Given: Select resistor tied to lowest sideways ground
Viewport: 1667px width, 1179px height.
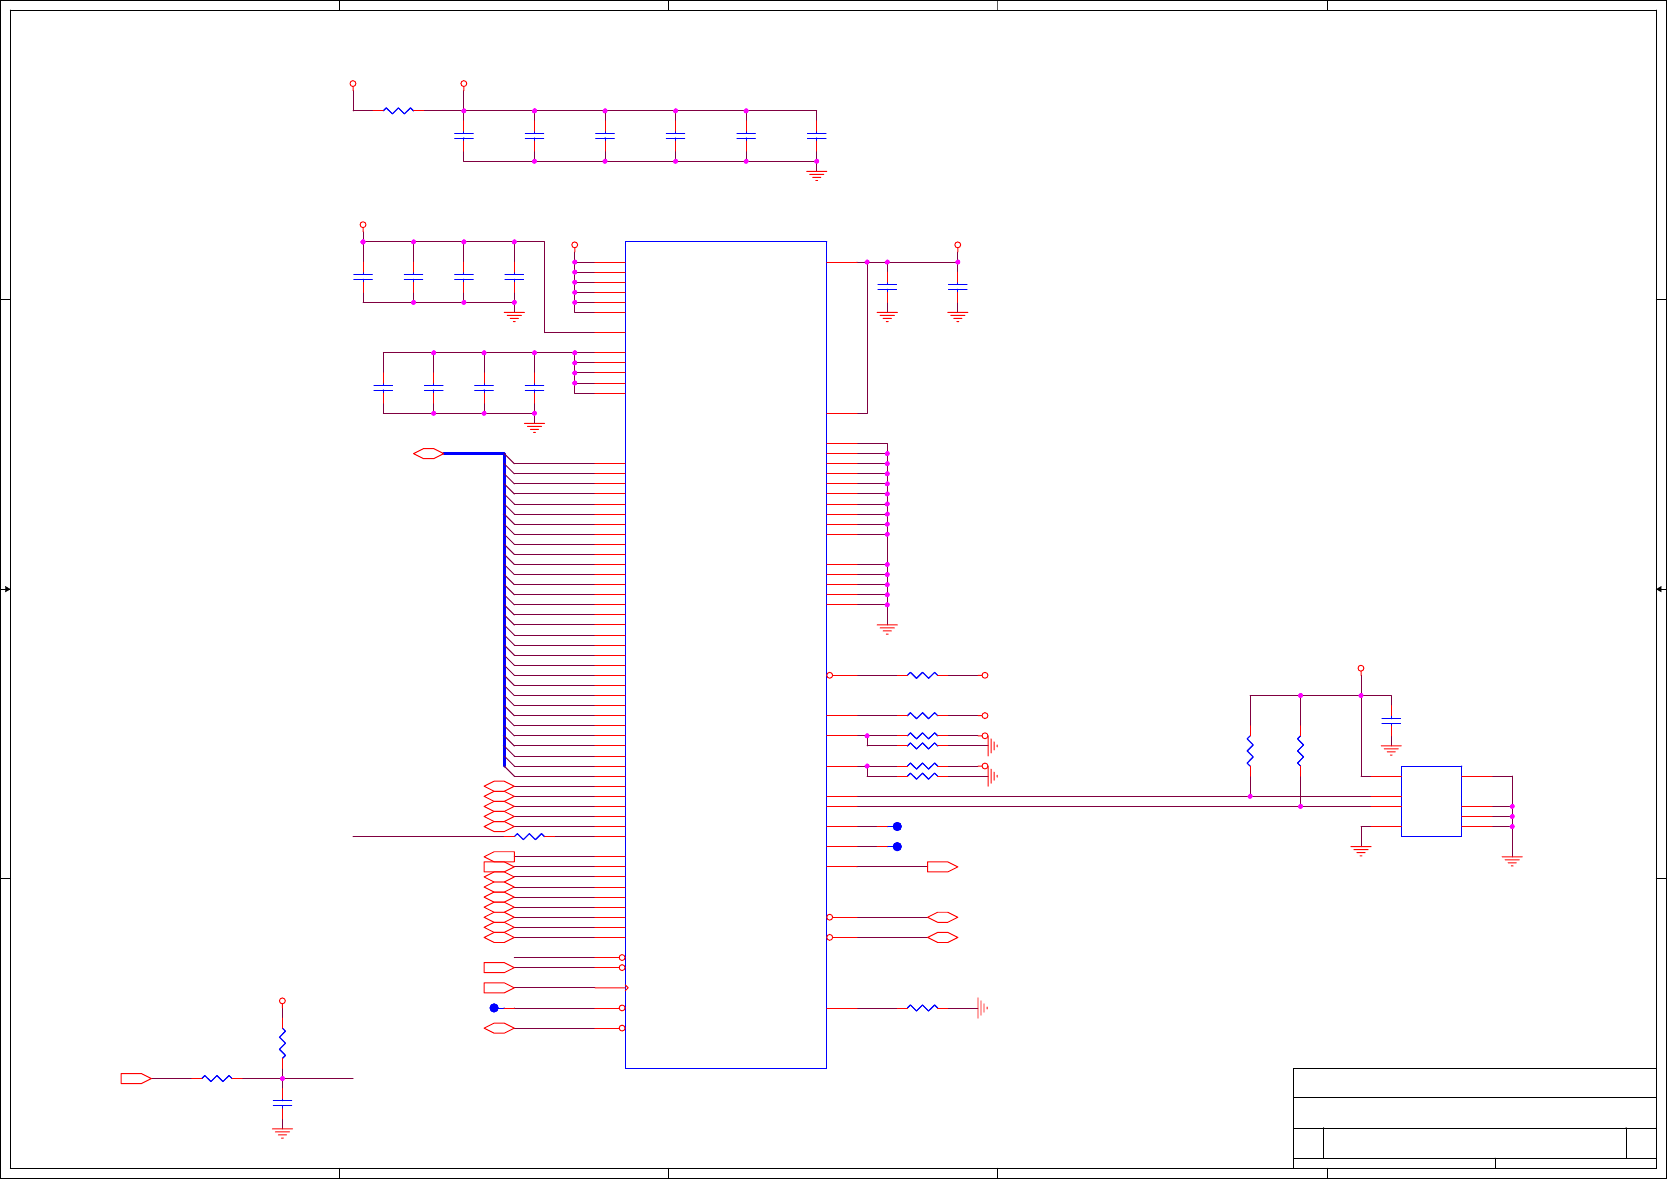Looking at the screenshot, I should point(922,1008).
